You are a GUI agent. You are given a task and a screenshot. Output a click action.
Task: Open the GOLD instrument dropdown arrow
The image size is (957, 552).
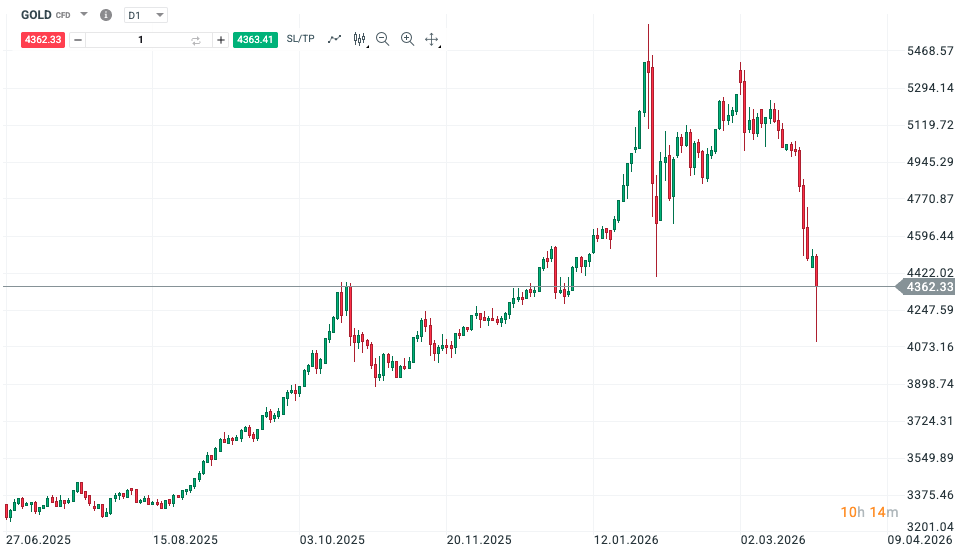[84, 15]
